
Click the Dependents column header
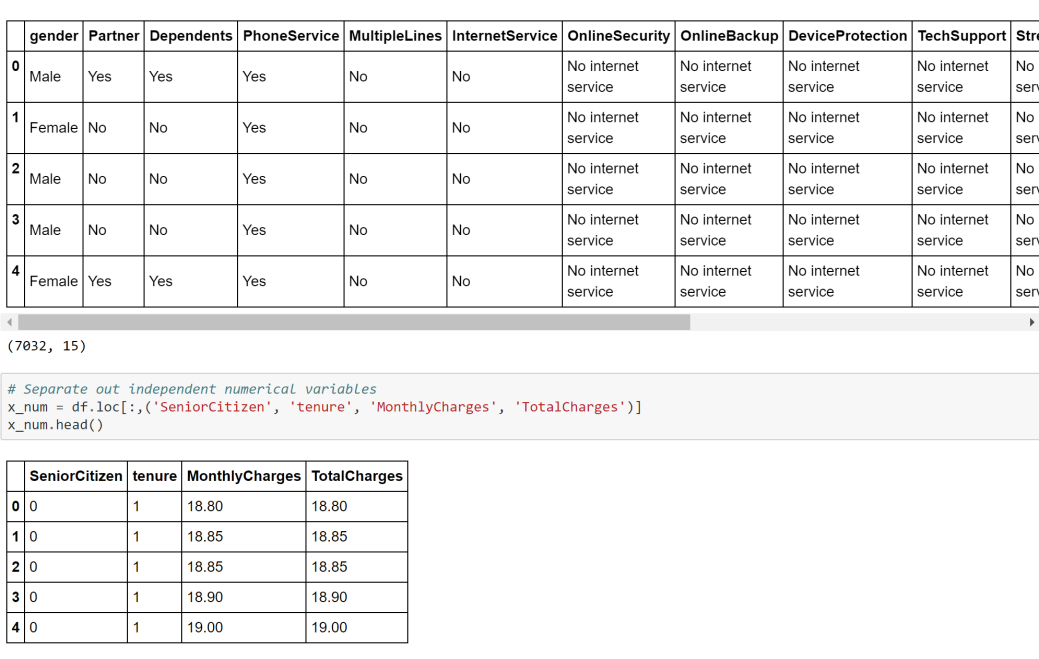pos(191,36)
